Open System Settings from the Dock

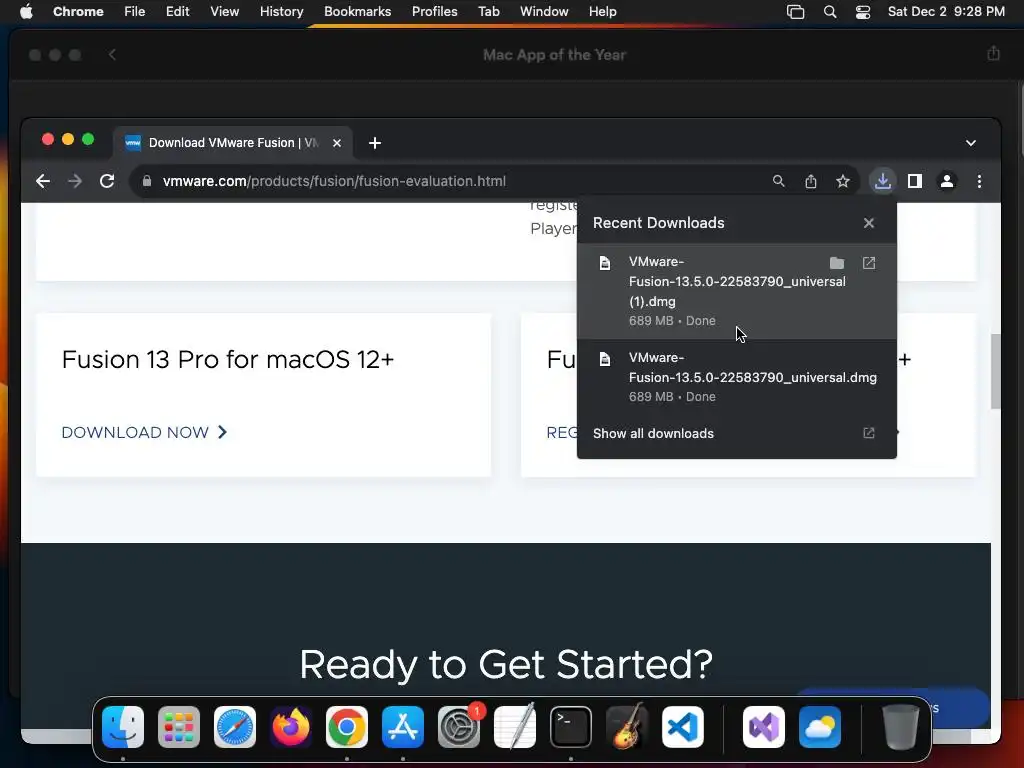tap(458, 727)
